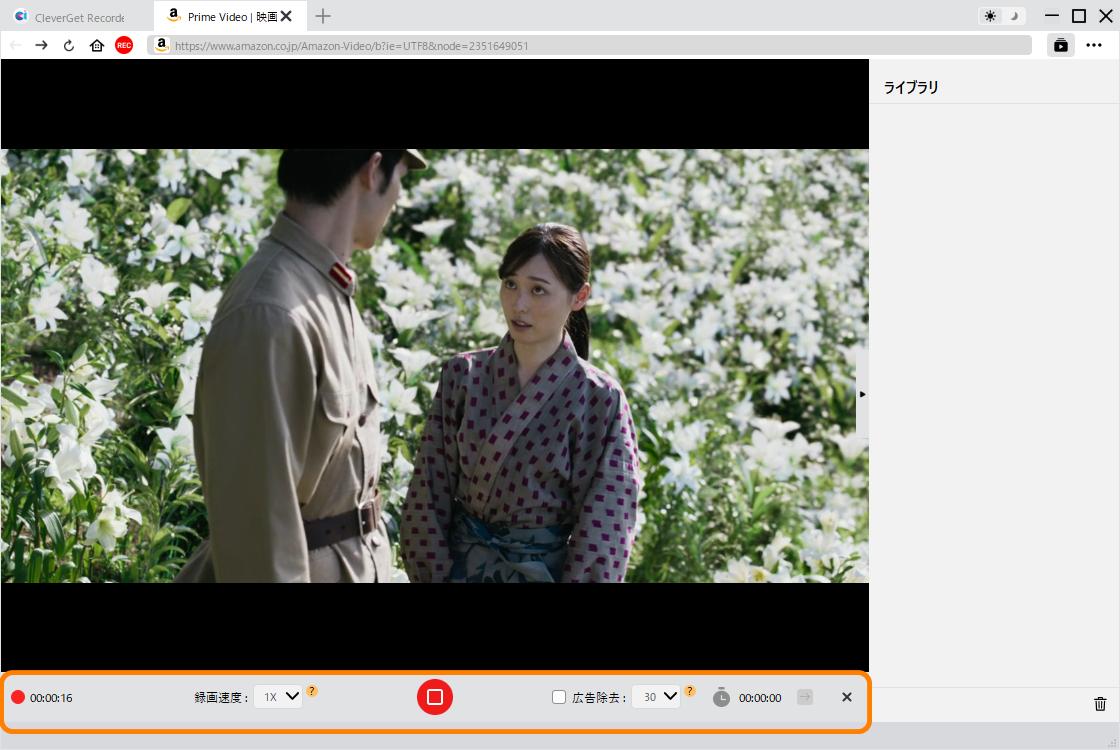Open the ad removal 30 dropdown
1120x750 pixels.
[x=656, y=696]
